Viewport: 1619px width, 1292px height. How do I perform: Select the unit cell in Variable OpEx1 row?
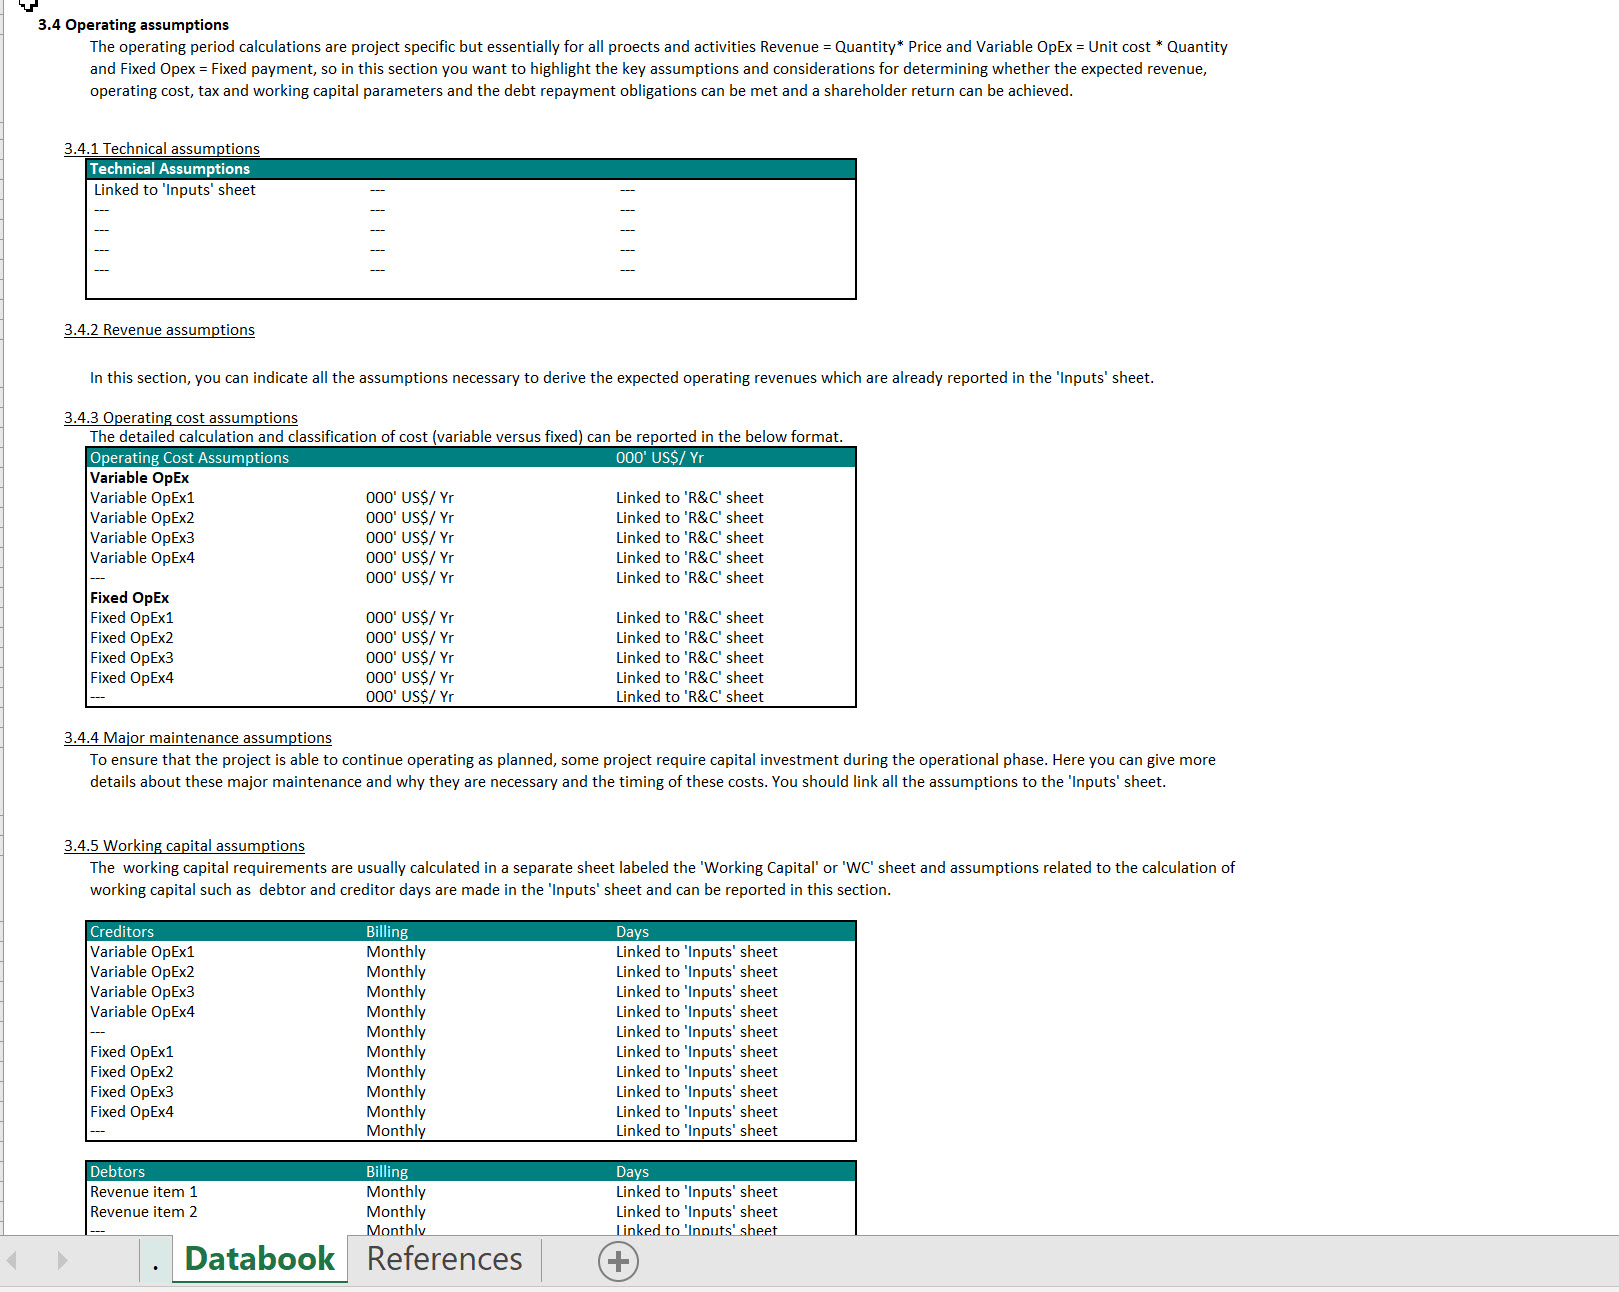pyautogui.click(x=410, y=498)
